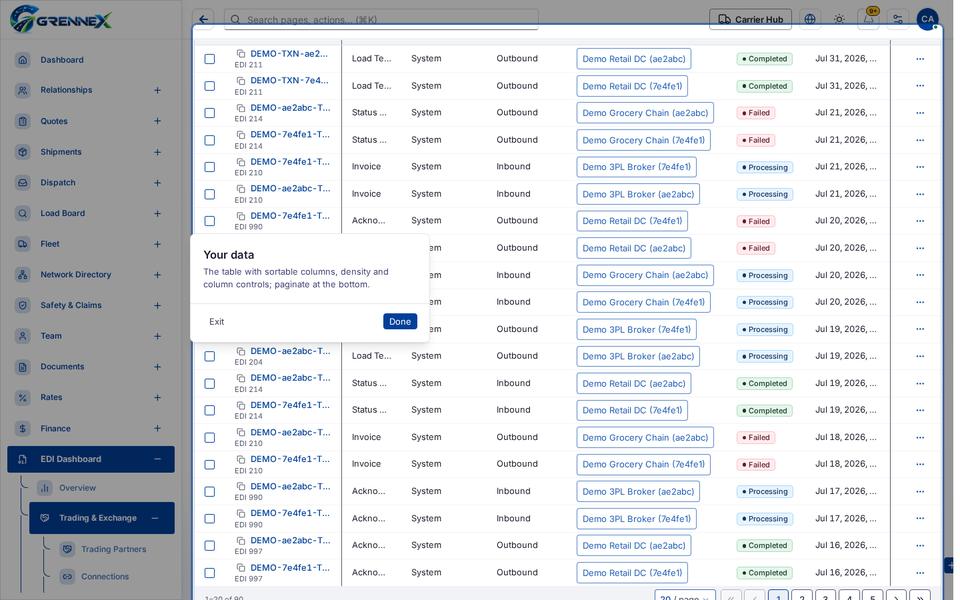Screen dimensions: 960x600
Task: Collapse the EDI Dashboard section
Action: click(157, 459)
